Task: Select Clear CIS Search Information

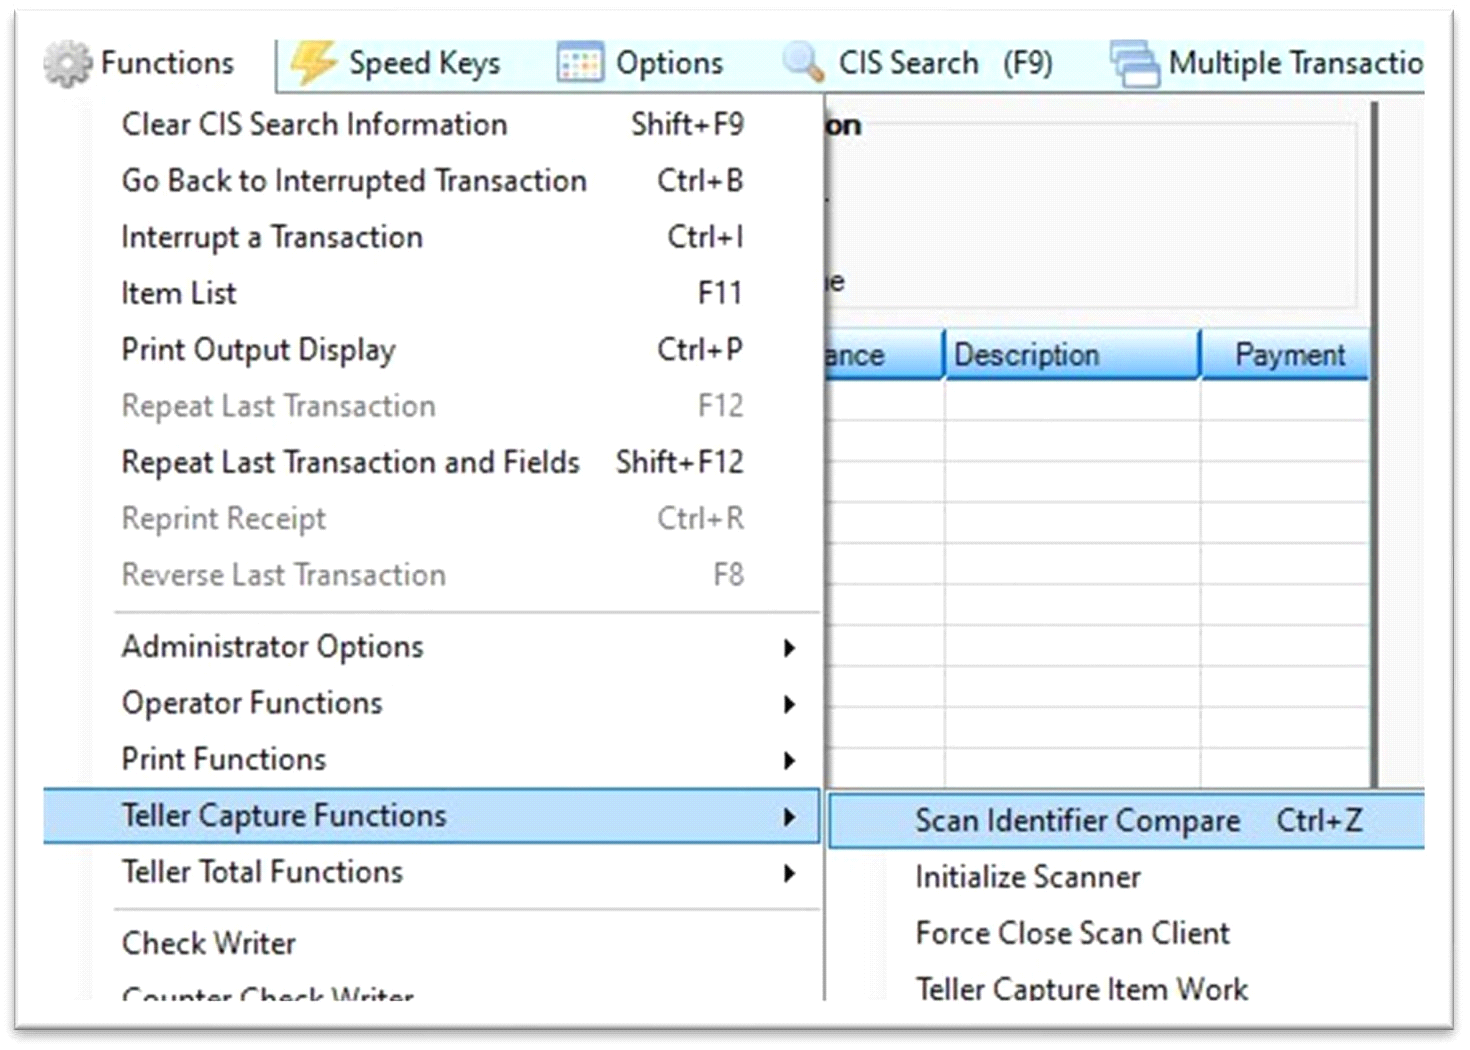Action: pyautogui.click(x=314, y=124)
